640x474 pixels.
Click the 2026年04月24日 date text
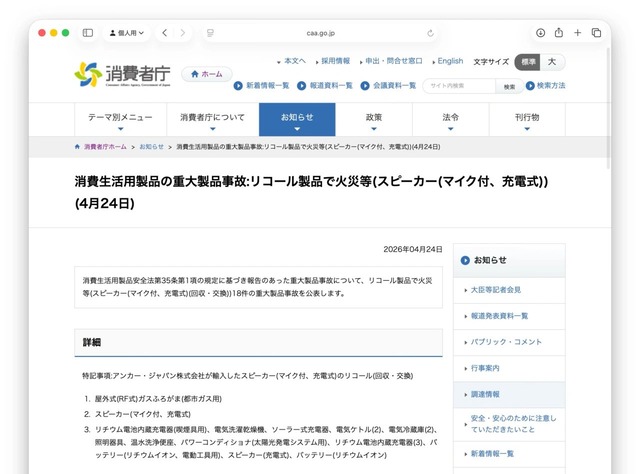(x=413, y=249)
